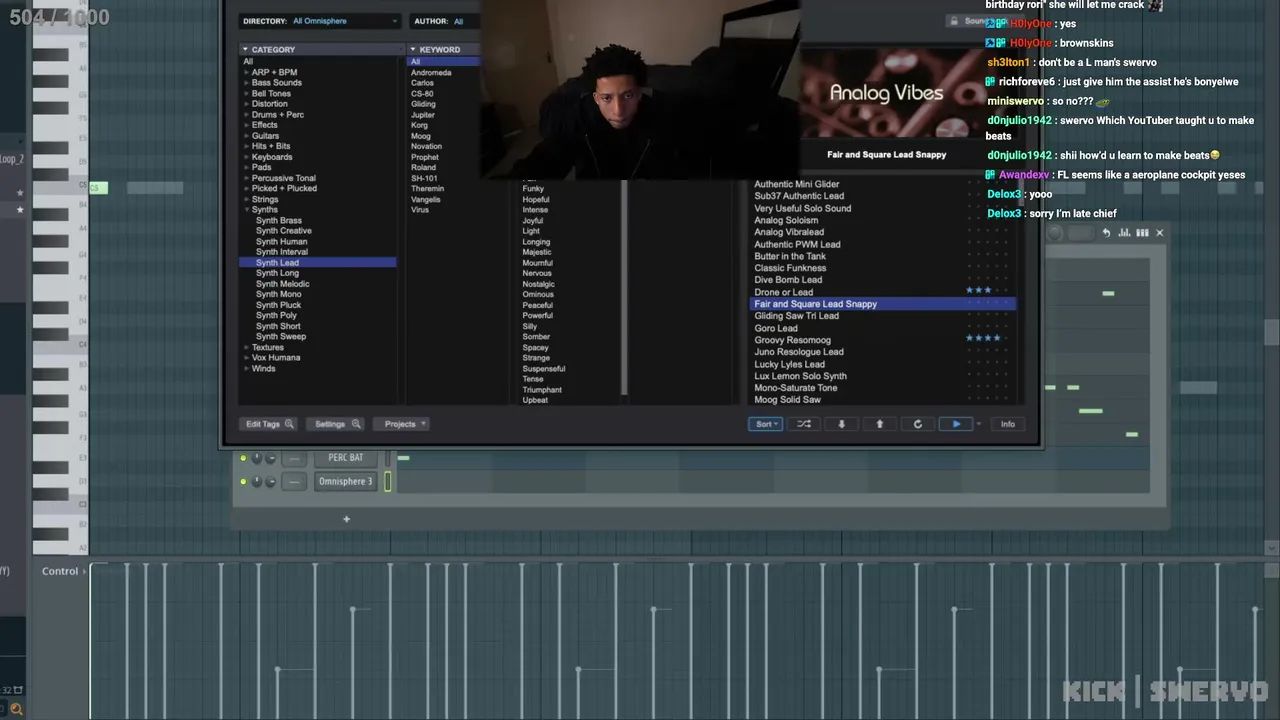Adjust PERC BAT pan knob
Image resolution: width=1280 pixels, height=720 pixels.
click(257, 458)
